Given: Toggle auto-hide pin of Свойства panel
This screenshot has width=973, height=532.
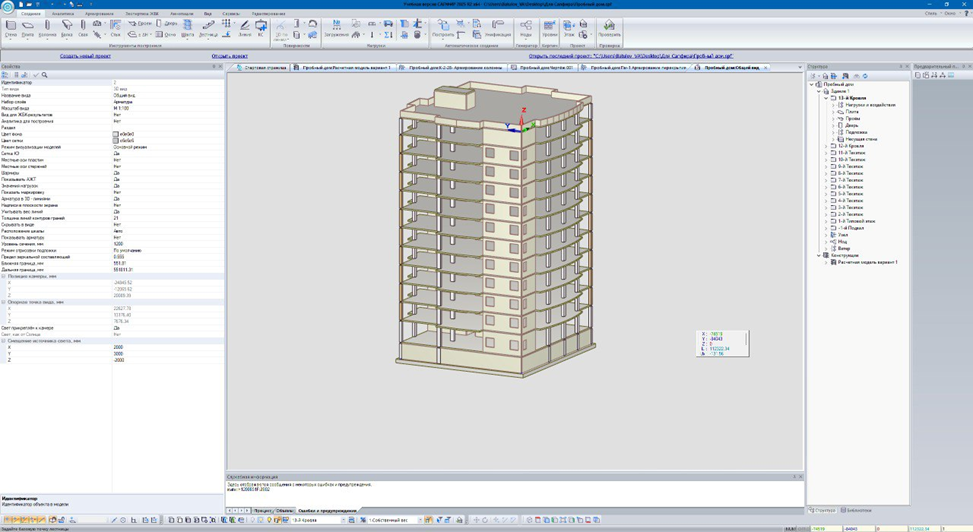Looking at the screenshot, I should (214, 66).
